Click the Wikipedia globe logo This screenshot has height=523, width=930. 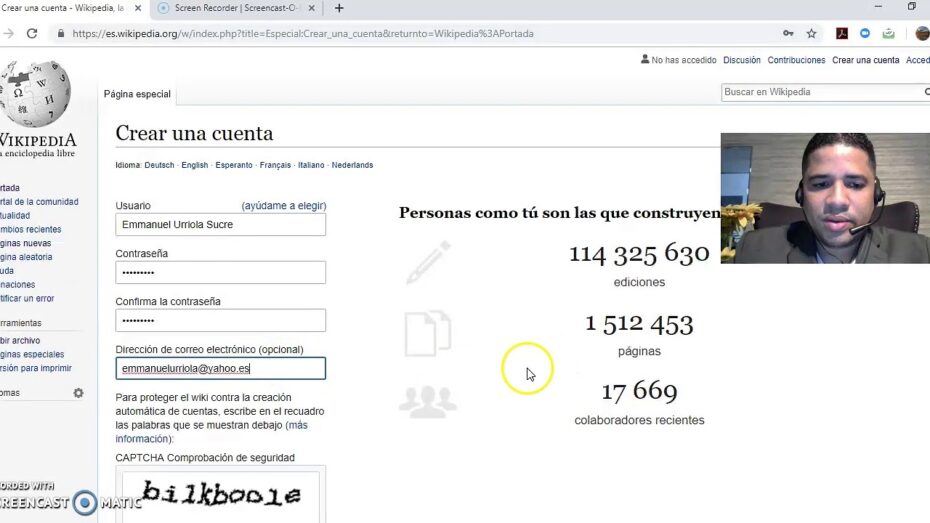pos(35,94)
